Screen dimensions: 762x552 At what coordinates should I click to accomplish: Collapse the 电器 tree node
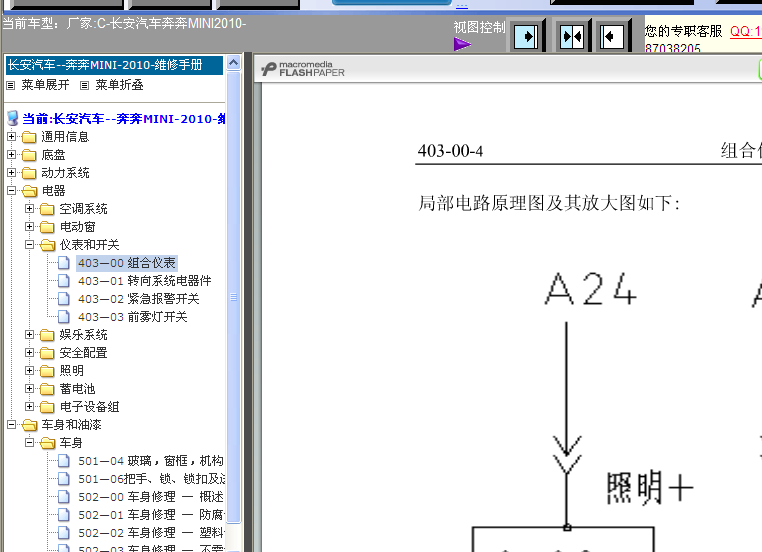click(11, 190)
